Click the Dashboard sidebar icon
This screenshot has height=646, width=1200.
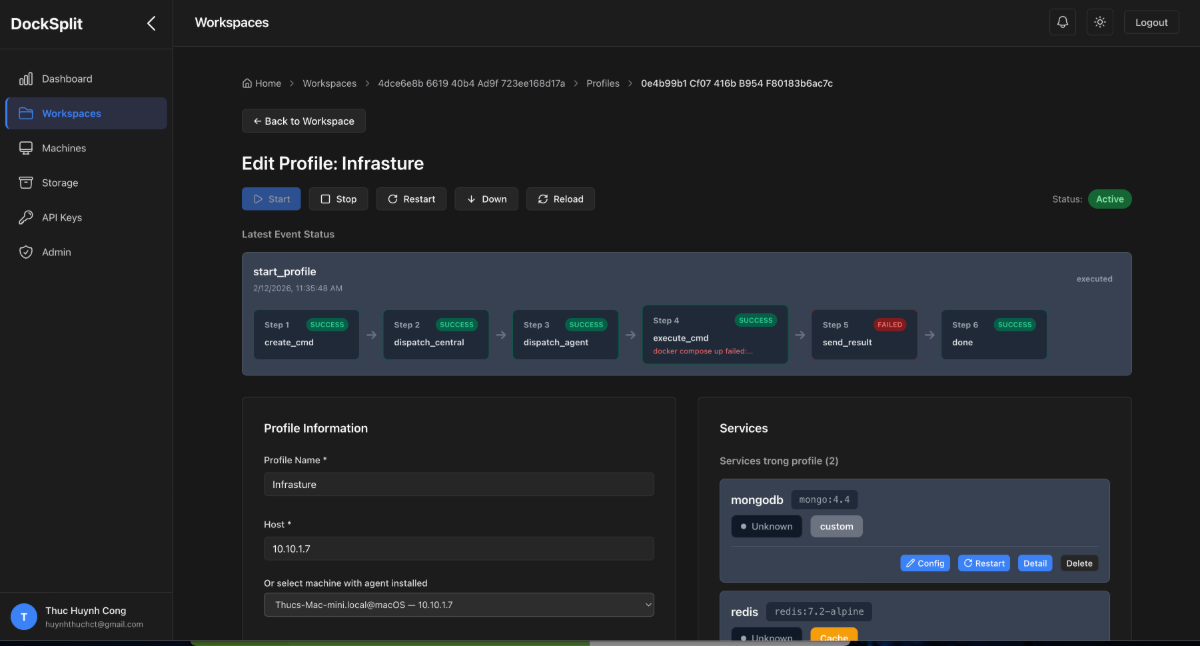click(x=26, y=78)
